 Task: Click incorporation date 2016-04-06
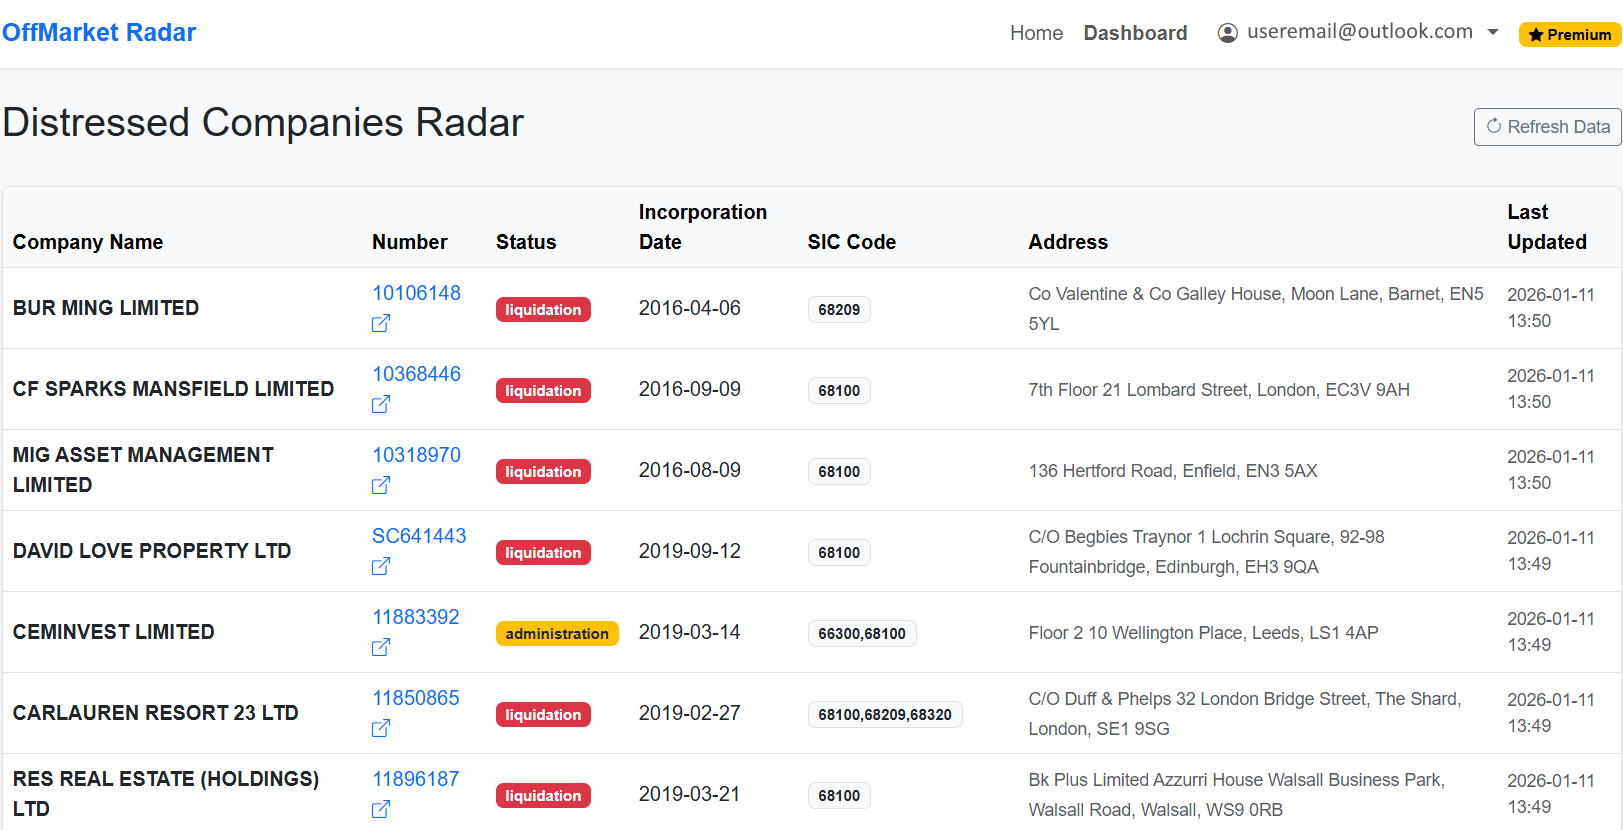(x=690, y=308)
